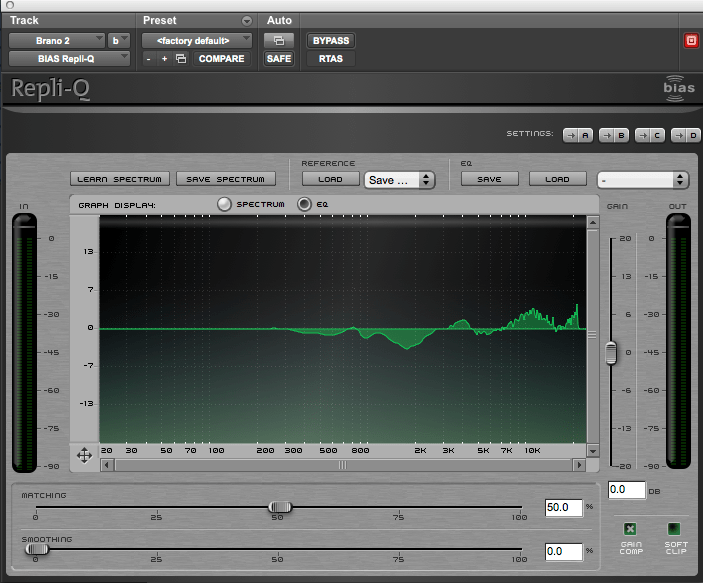Screen dimensions: 703x583
Task: Open the factory default preset dropdown
Action: [197, 41]
